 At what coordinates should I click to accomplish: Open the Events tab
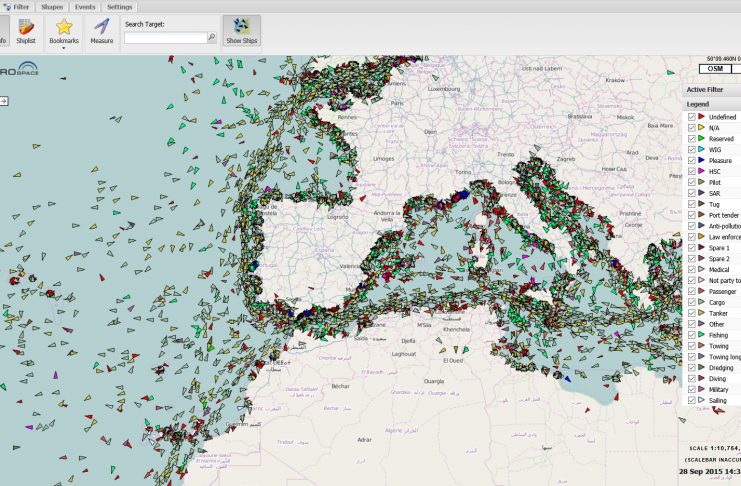[85, 6]
